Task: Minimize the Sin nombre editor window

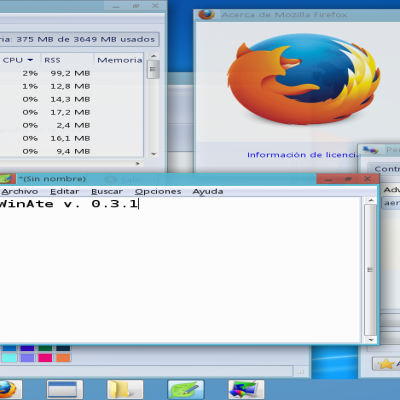Action: click(x=328, y=179)
